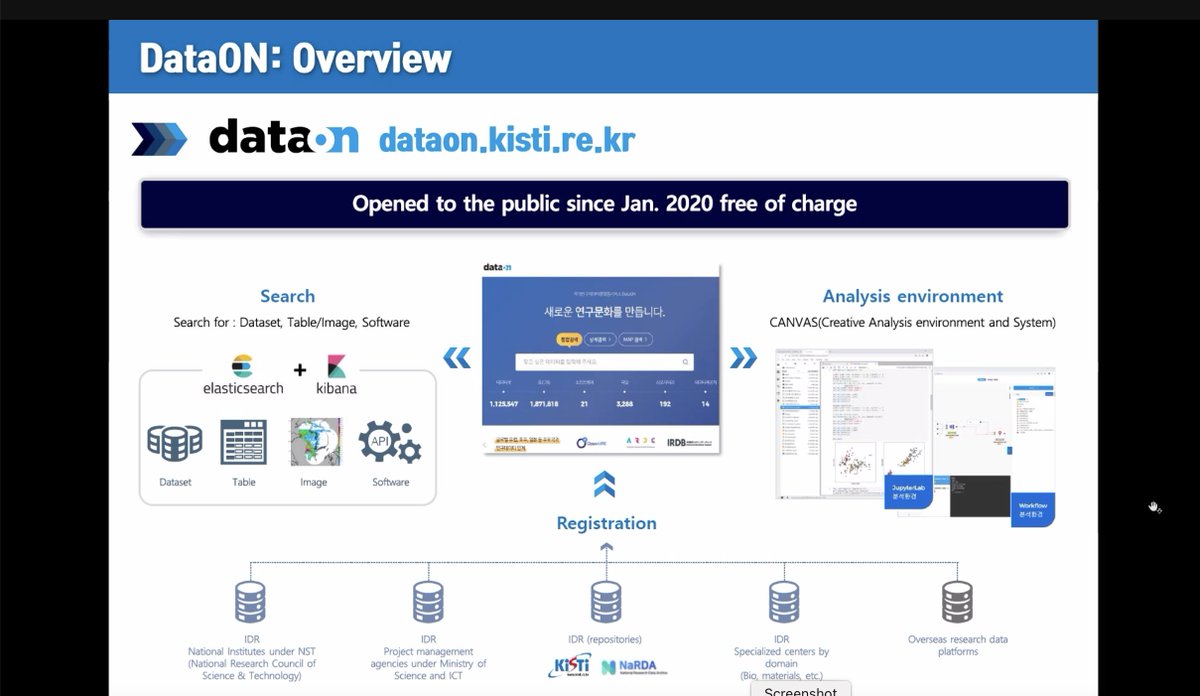Click the elasticsearch logo

coord(241,376)
